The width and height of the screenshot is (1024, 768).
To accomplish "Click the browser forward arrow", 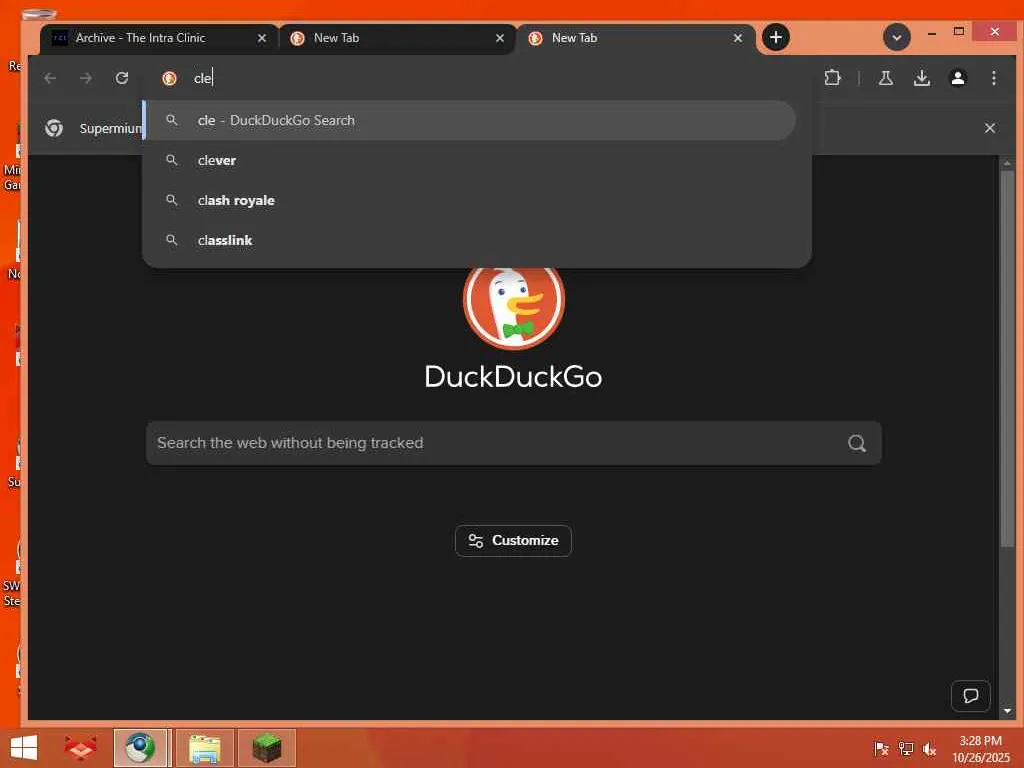I will [86, 78].
